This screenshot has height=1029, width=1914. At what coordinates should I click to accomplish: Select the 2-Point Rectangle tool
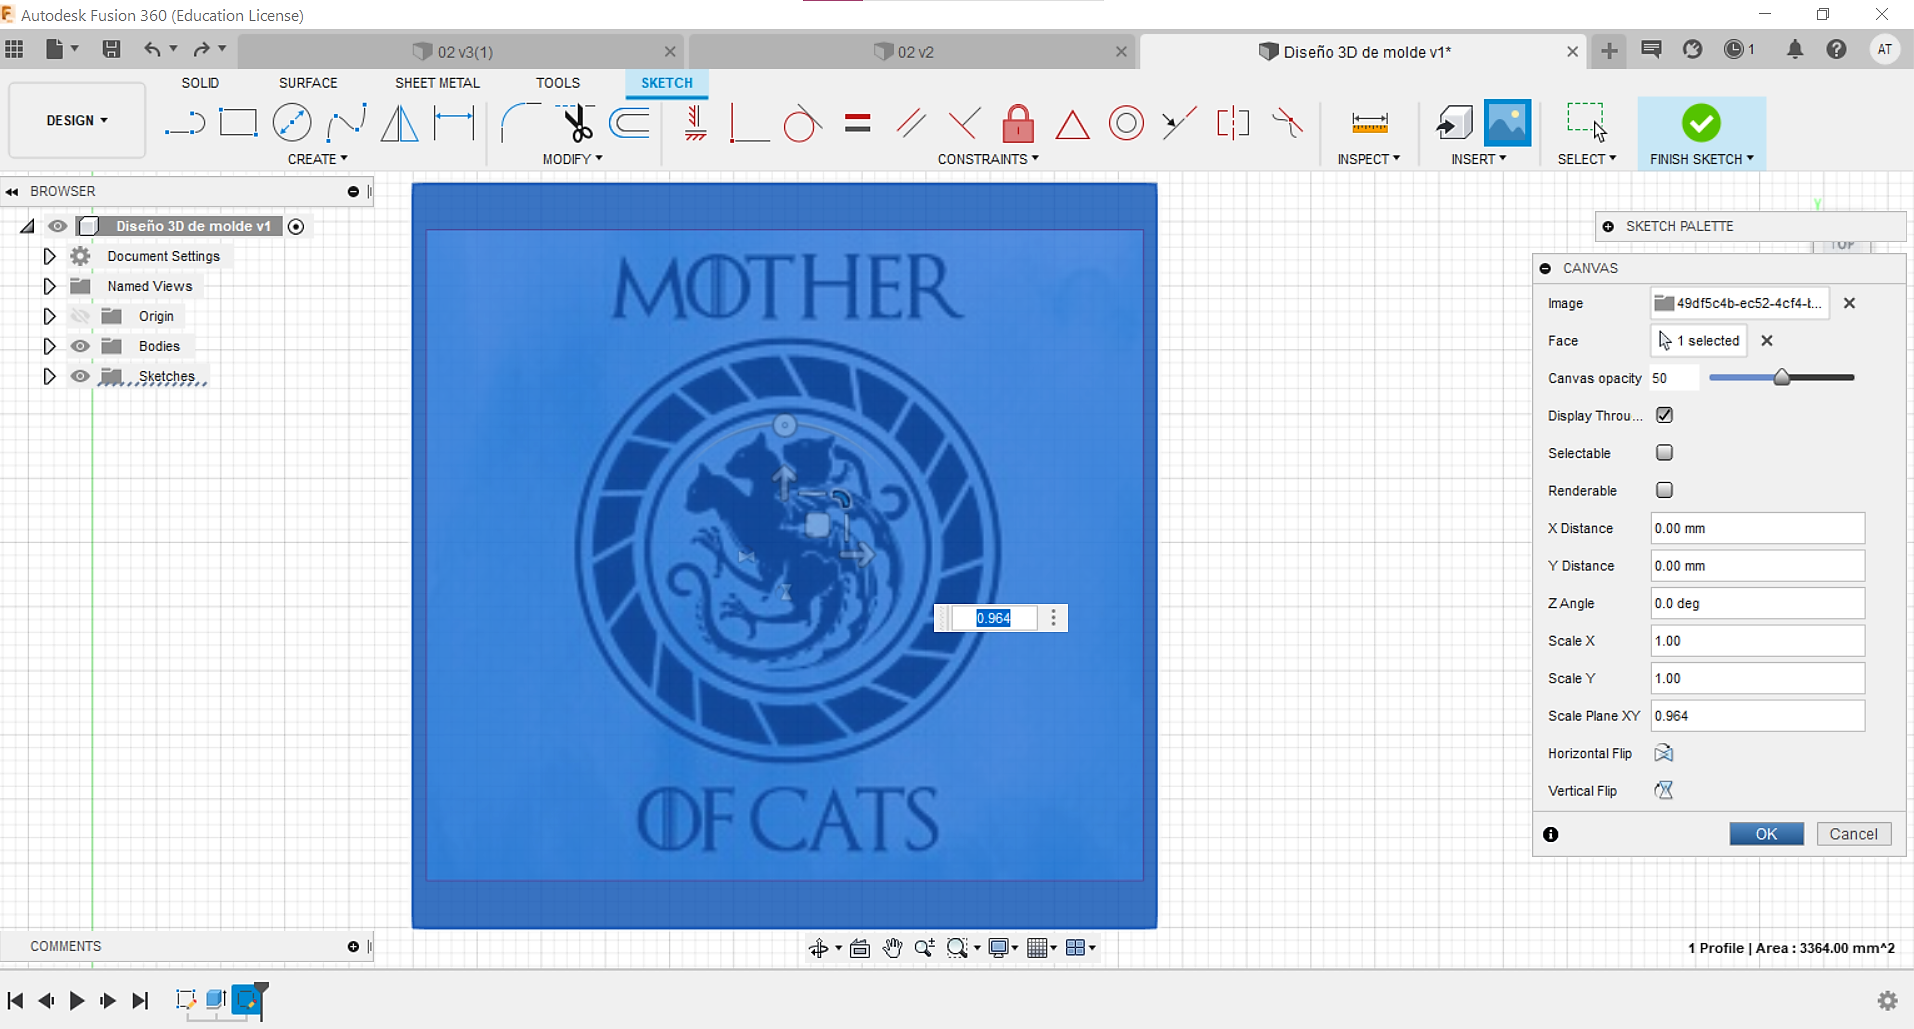(238, 123)
